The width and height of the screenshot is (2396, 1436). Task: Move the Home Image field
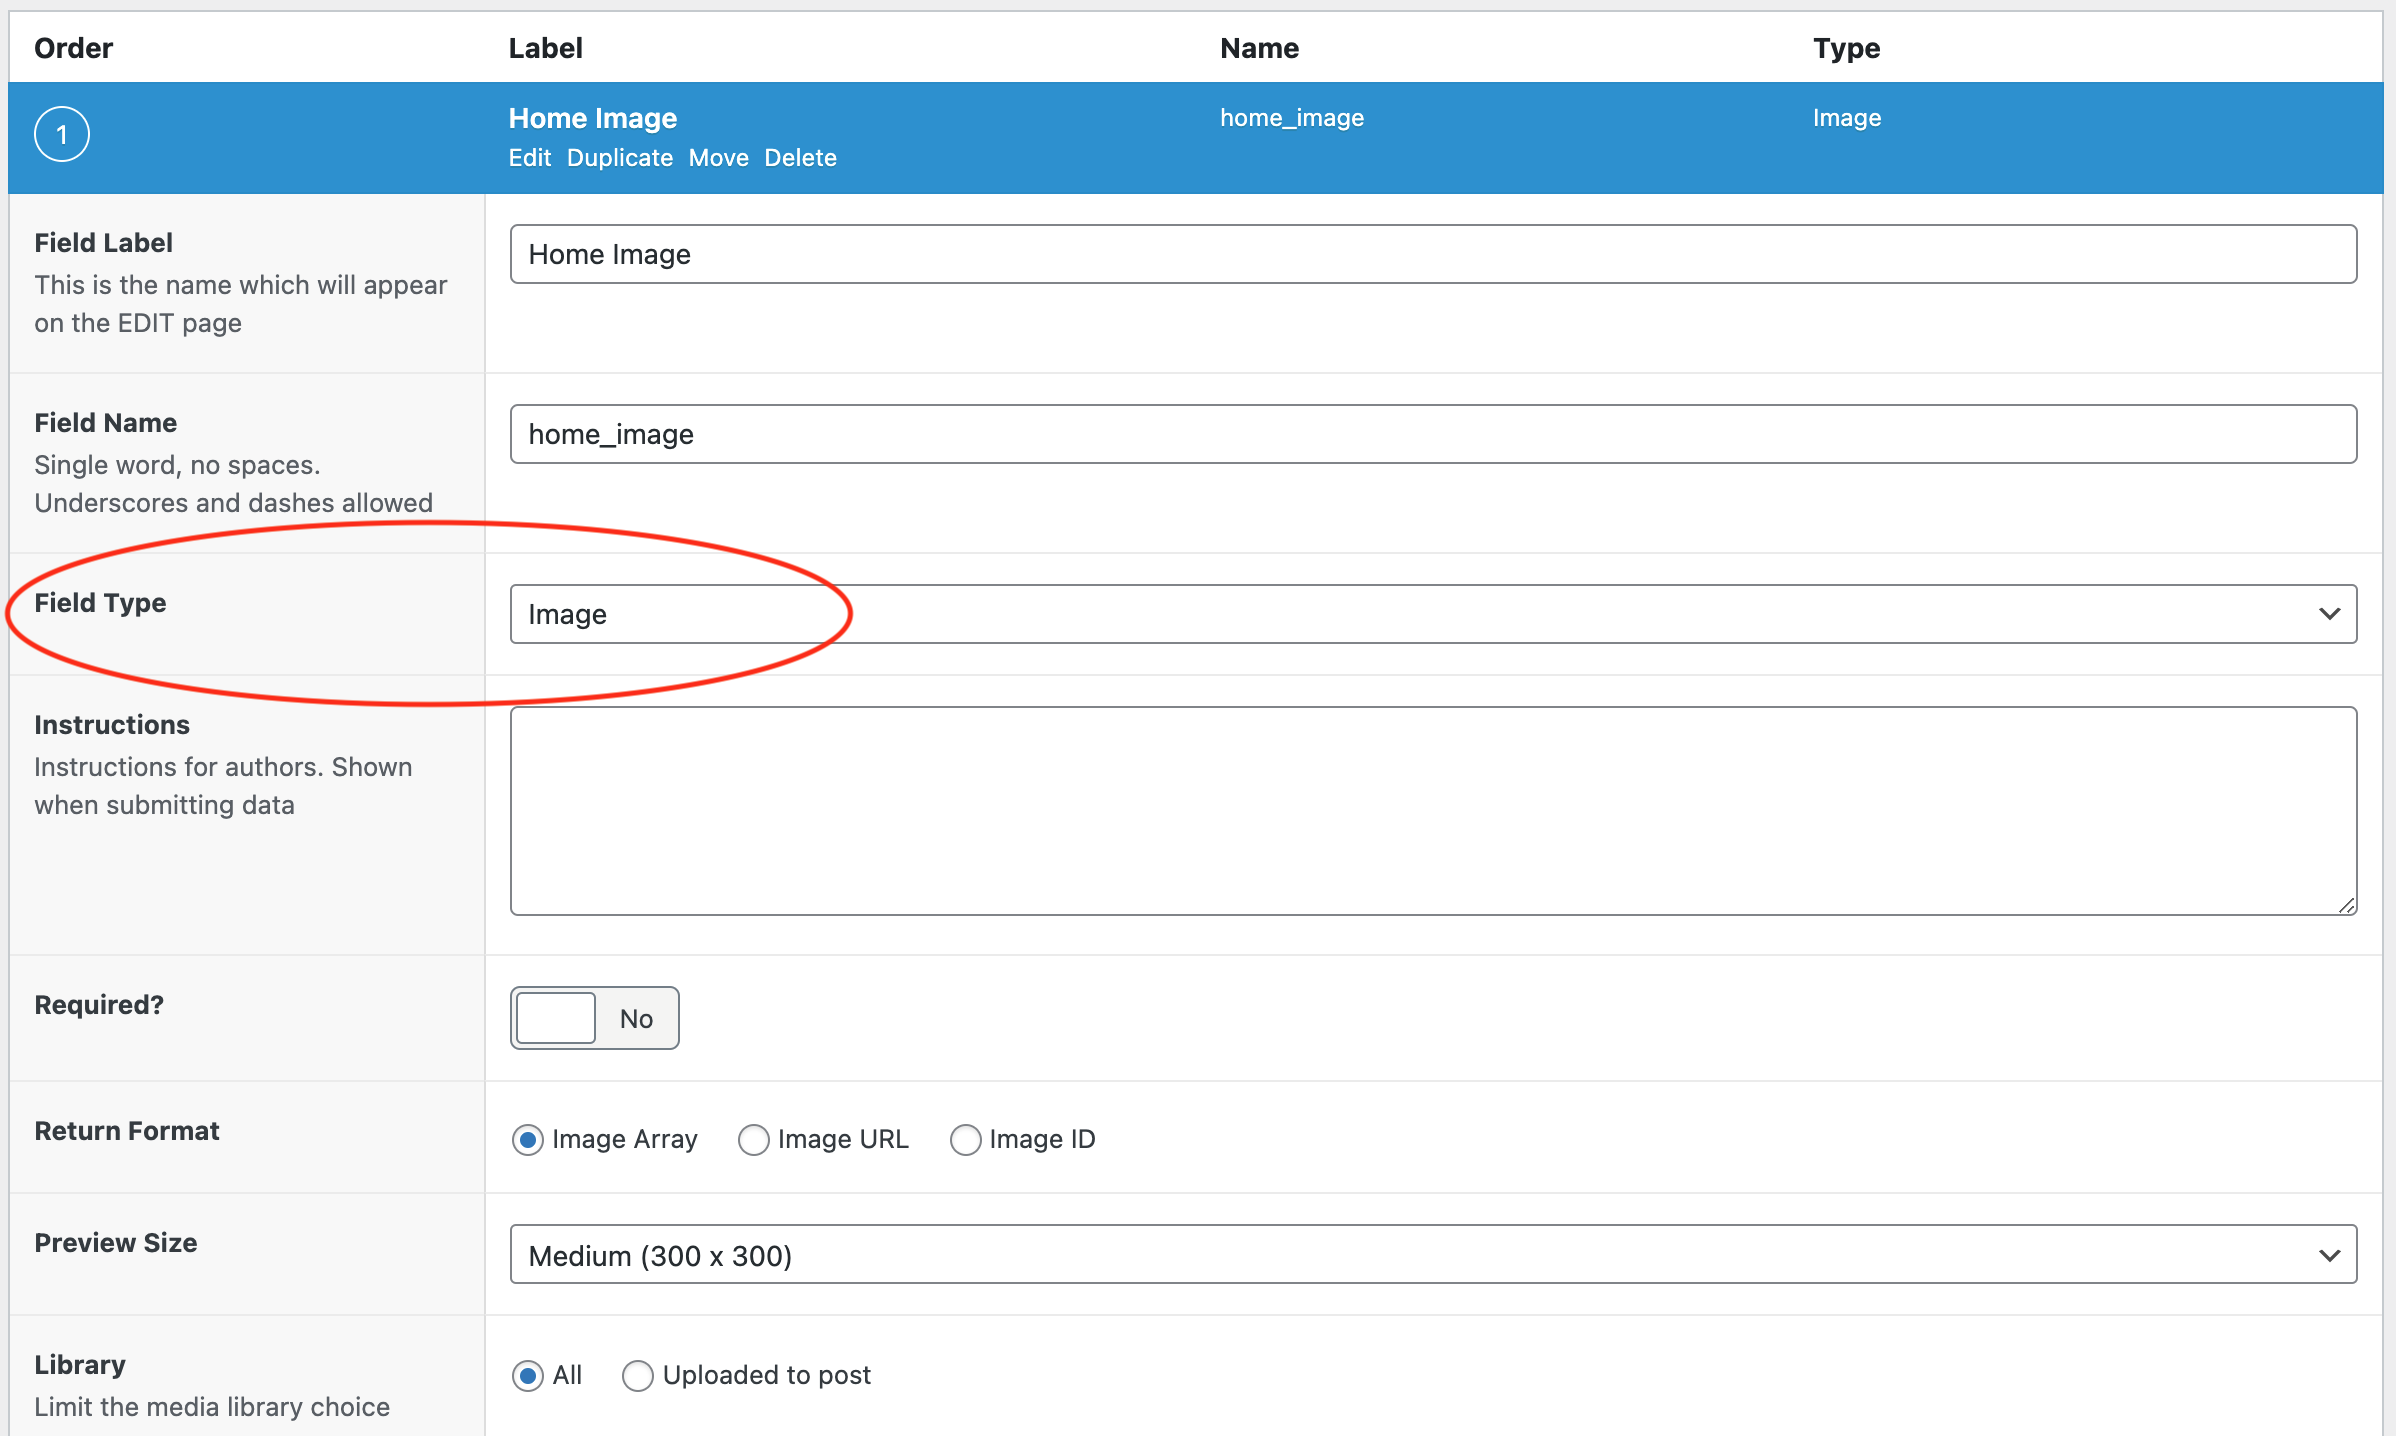718,157
